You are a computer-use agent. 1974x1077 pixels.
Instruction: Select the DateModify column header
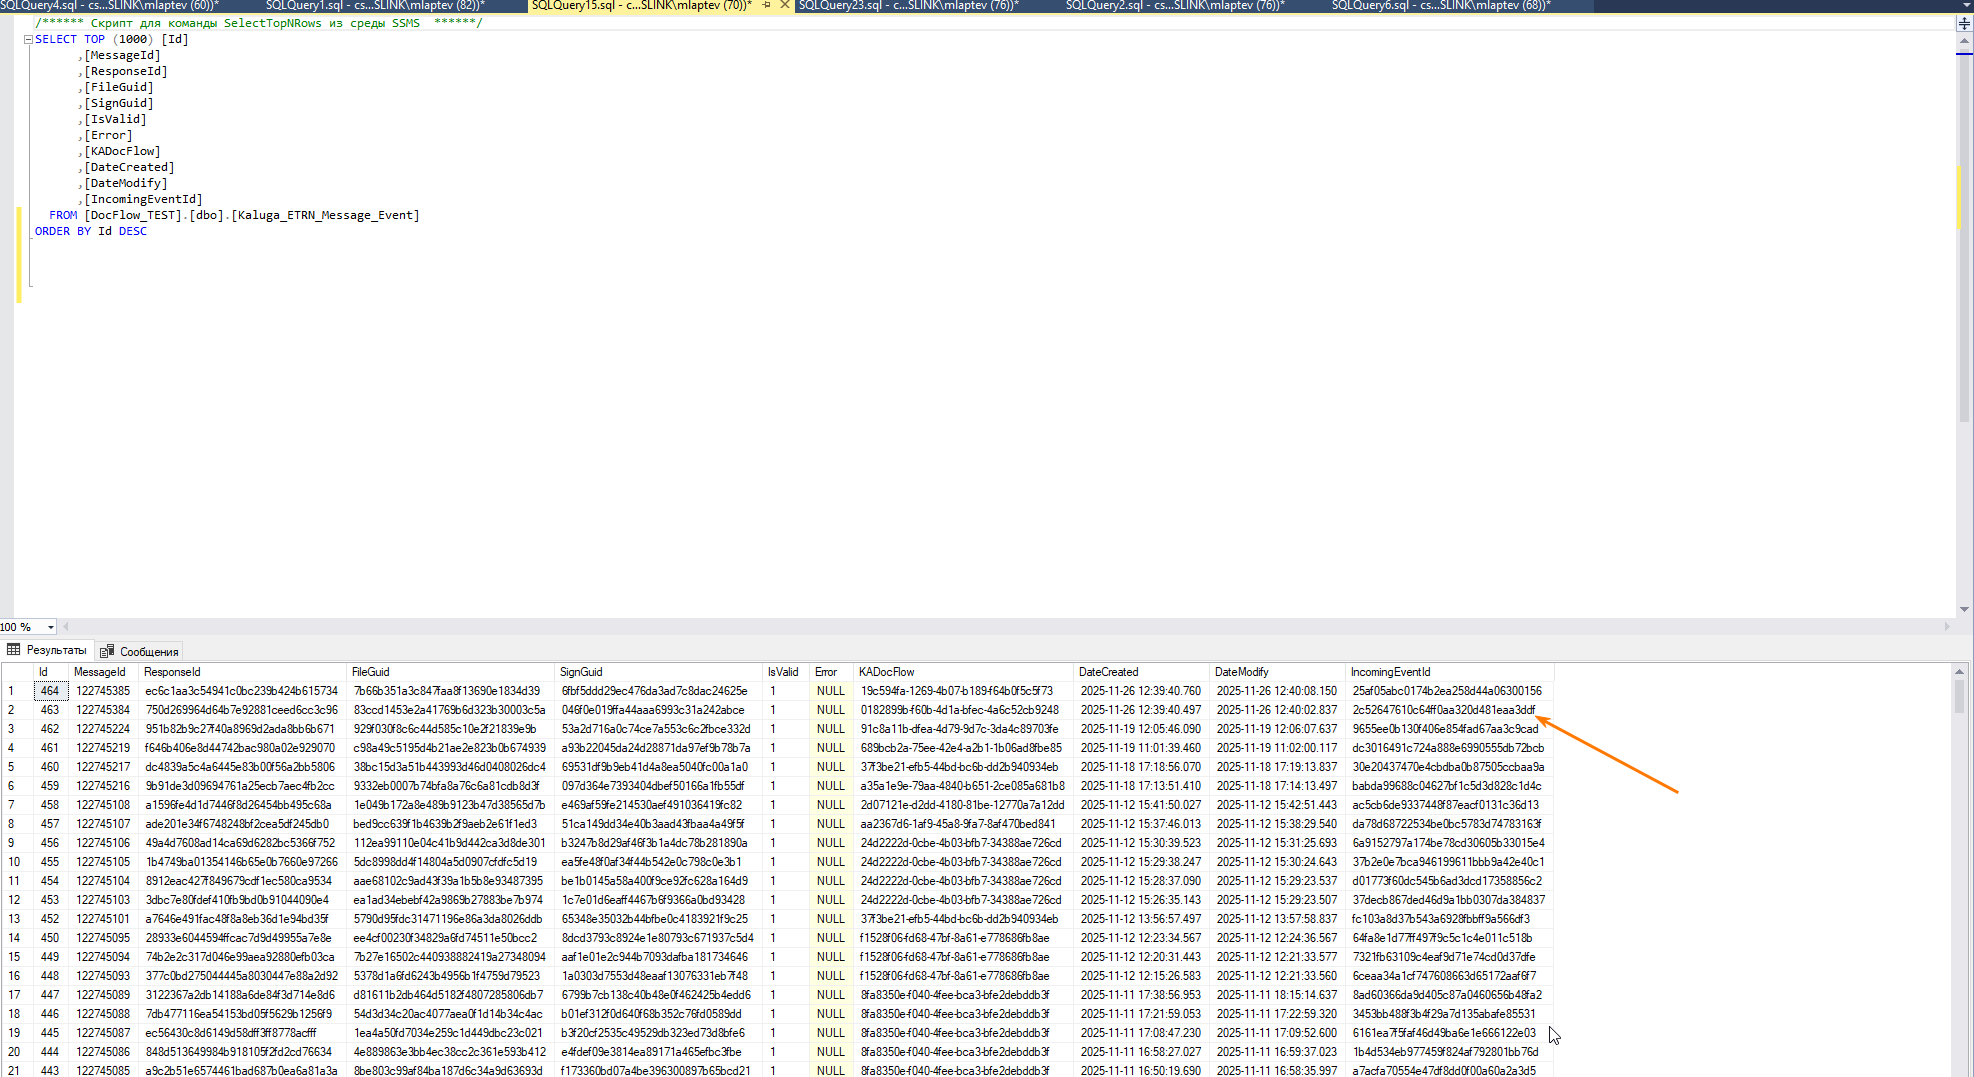[1277, 672]
